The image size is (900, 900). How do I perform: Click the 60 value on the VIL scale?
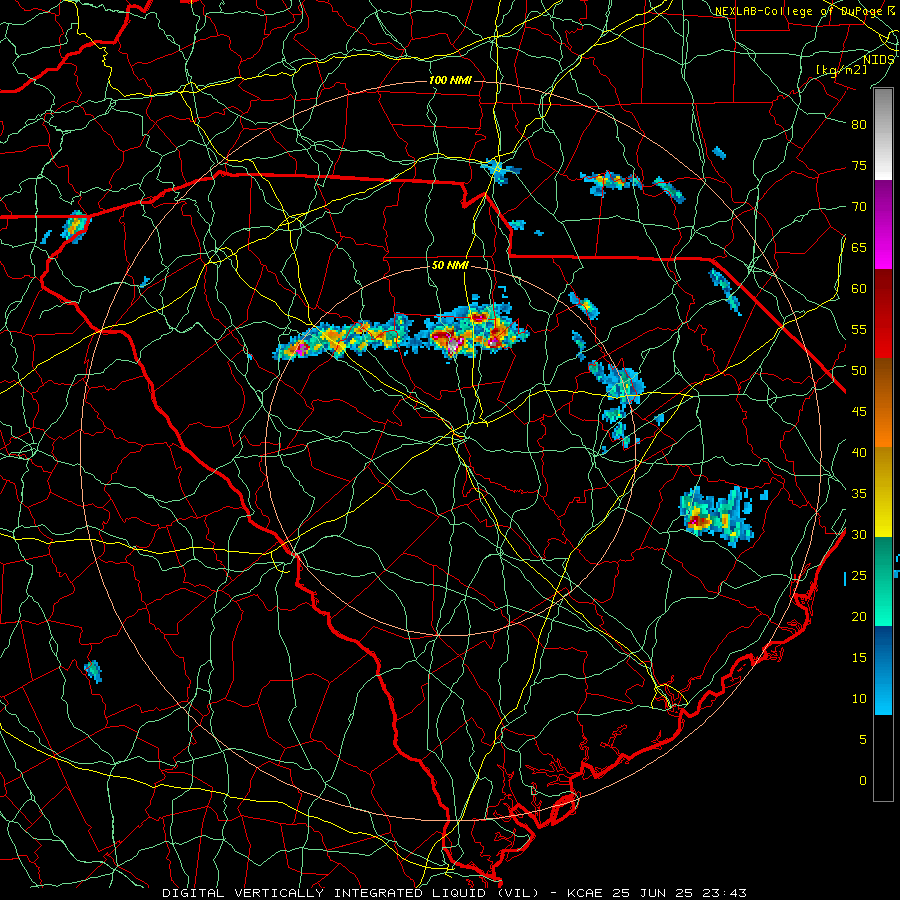pos(859,289)
